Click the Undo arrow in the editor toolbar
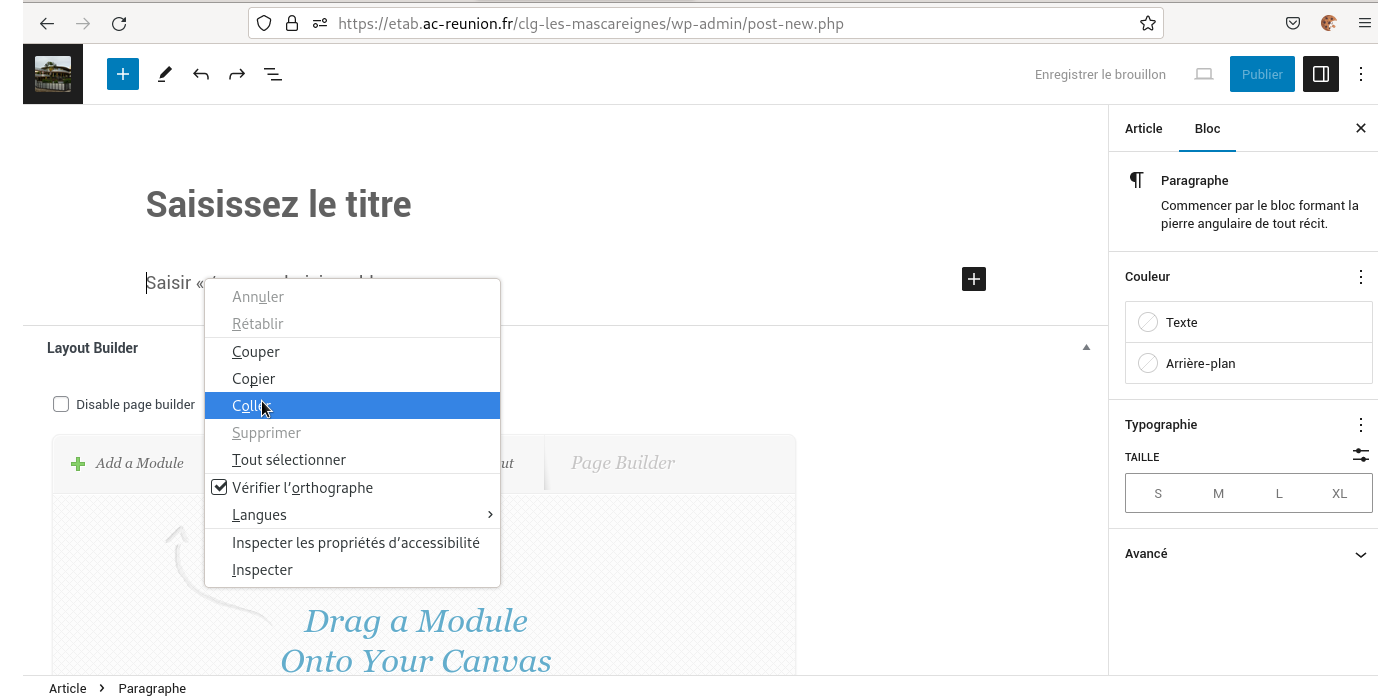 (x=201, y=74)
